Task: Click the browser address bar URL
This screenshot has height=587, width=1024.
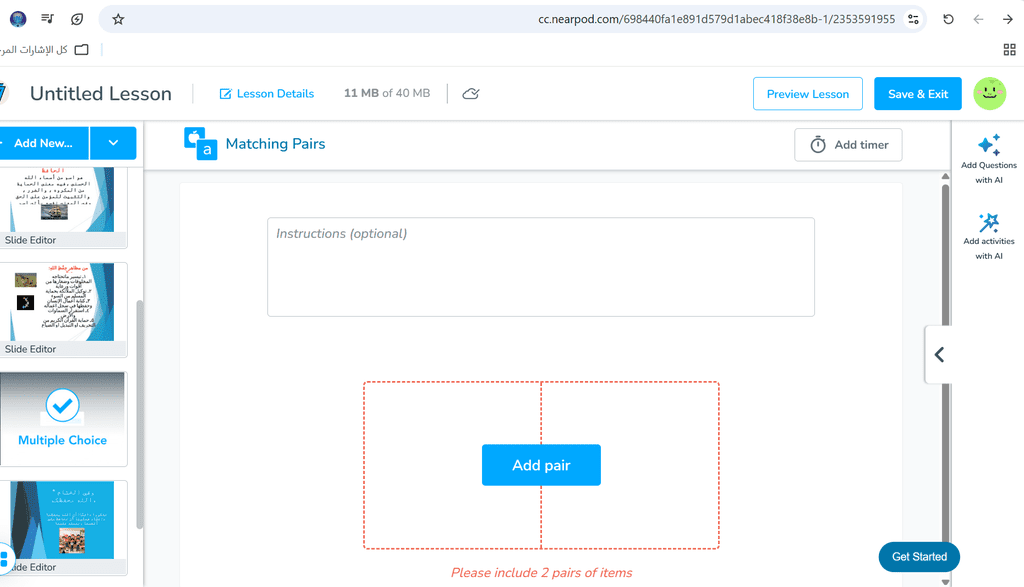Action: [716, 19]
